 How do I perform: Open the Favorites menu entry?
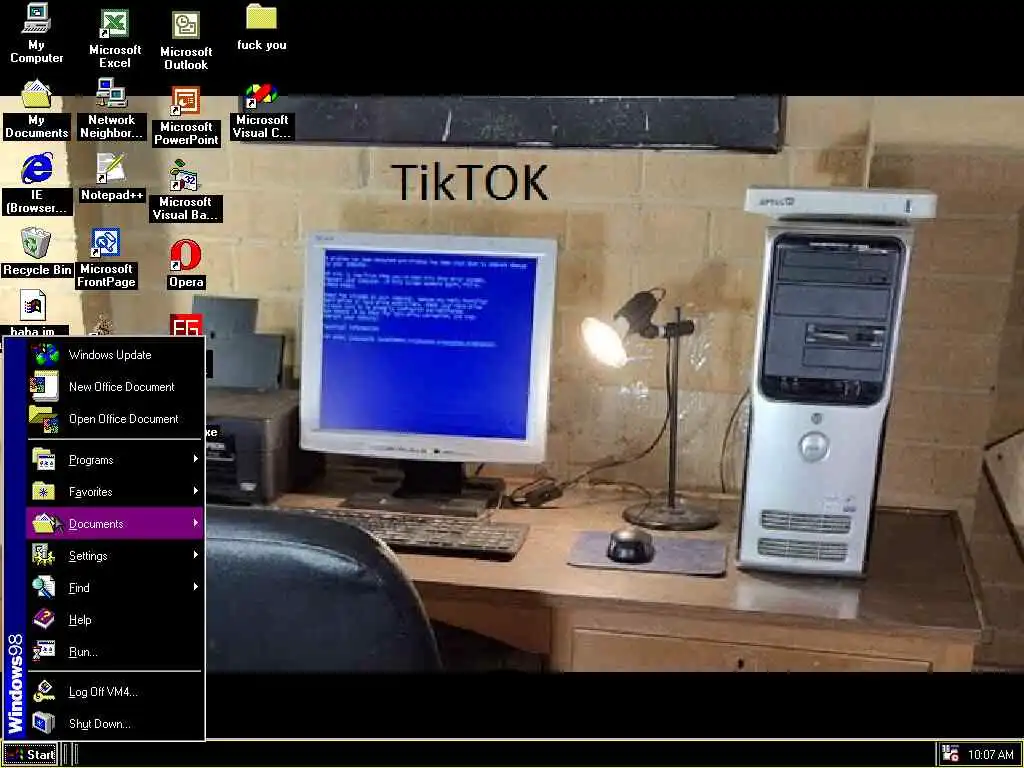(115, 492)
